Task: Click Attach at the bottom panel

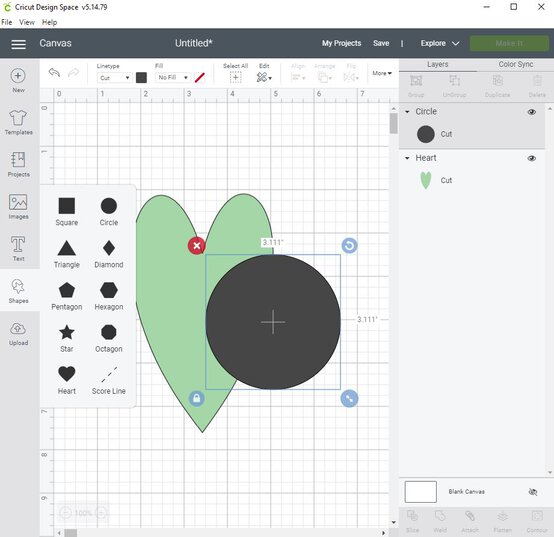Action: [x=470, y=521]
